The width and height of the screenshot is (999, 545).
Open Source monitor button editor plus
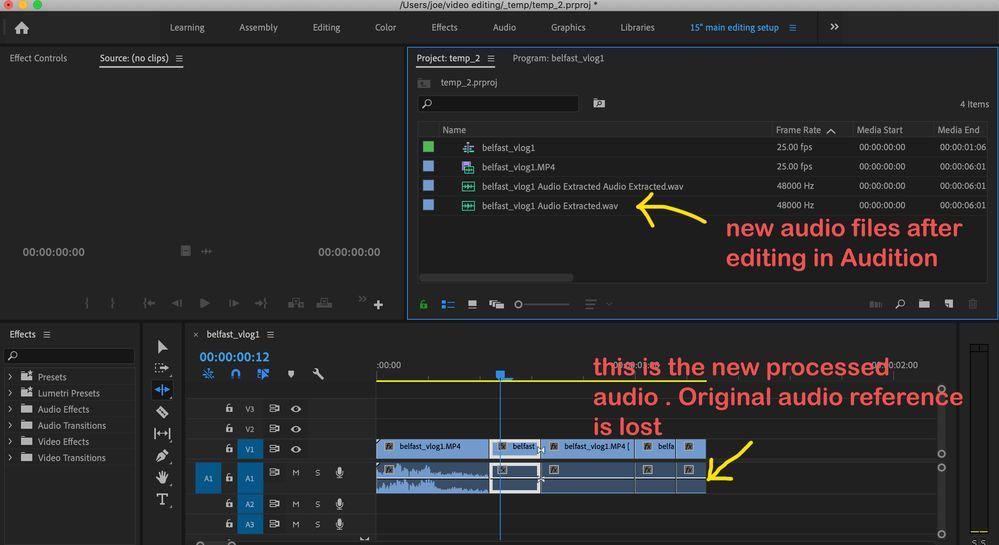pyautogui.click(x=378, y=305)
